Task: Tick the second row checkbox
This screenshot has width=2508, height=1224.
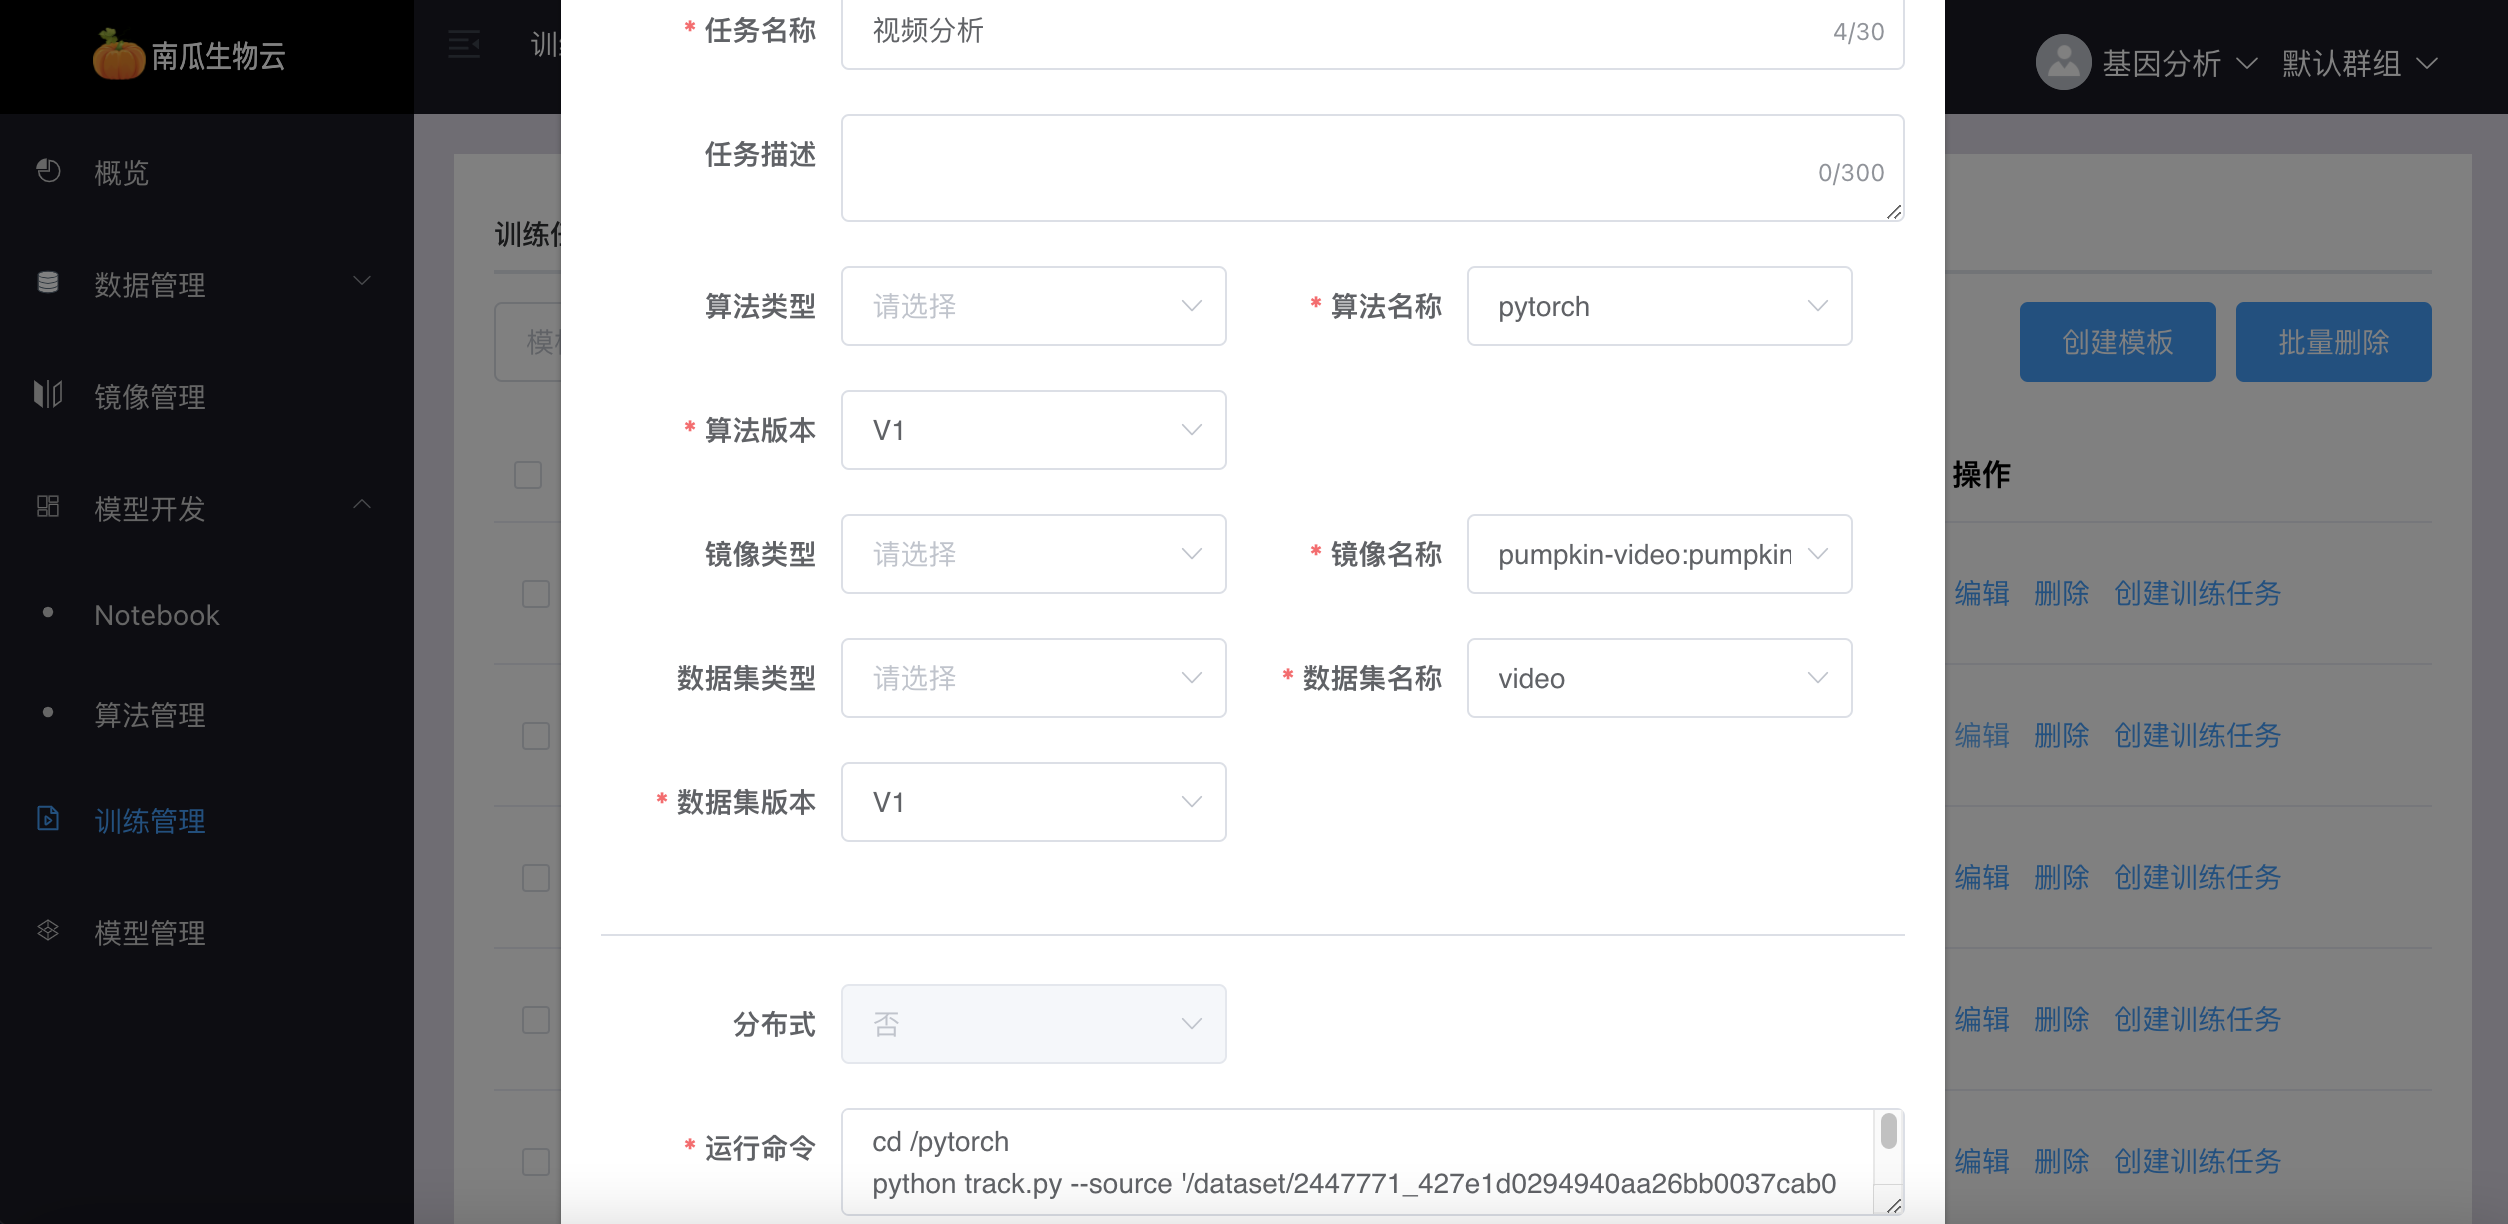Action: click(x=536, y=736)
